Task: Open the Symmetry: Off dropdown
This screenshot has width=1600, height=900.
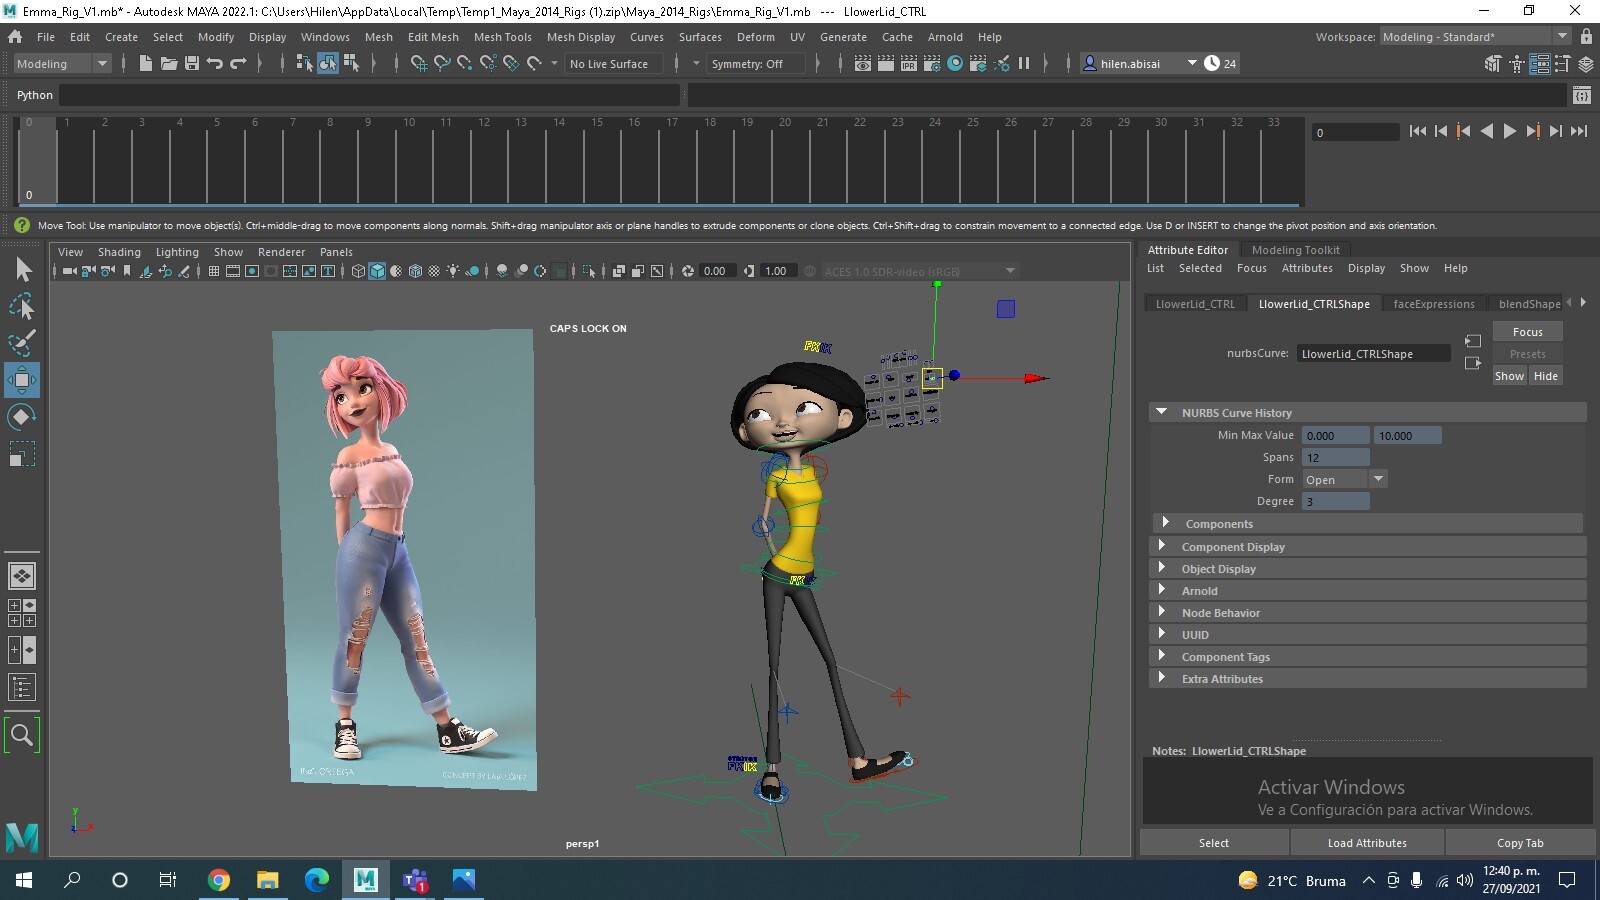Action: pos(757,63)
